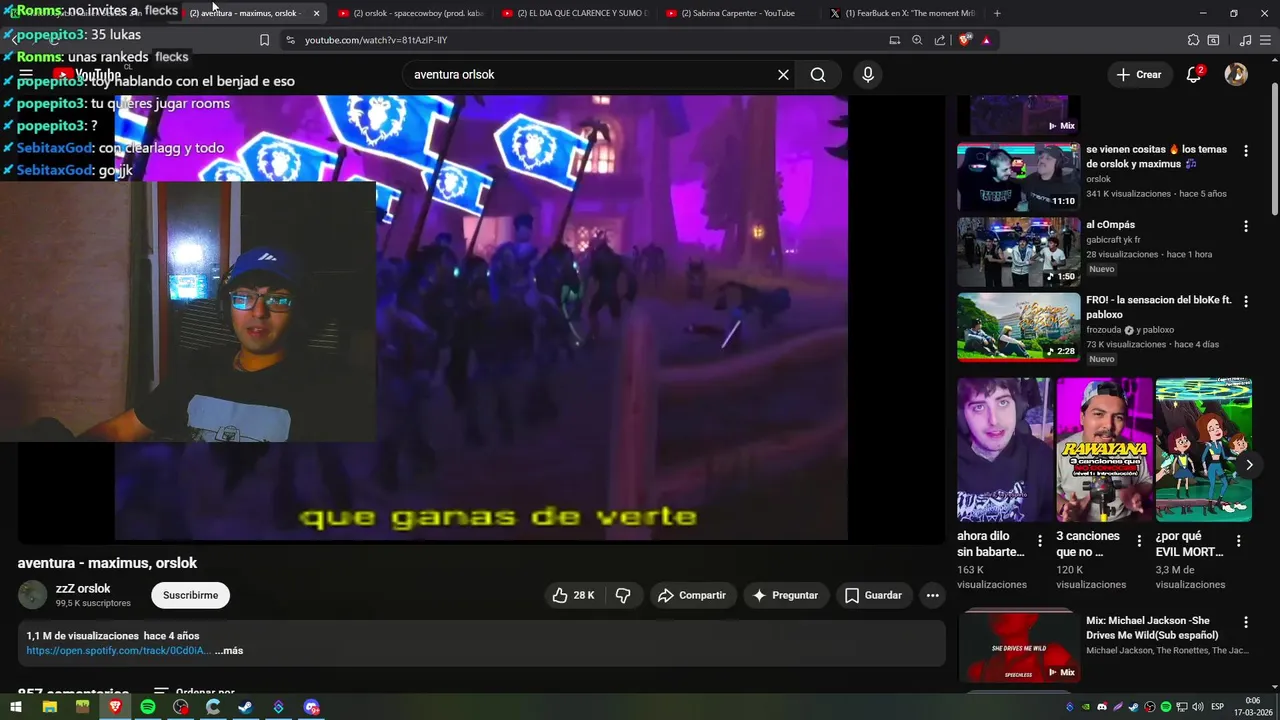Open File Explorer from taskbar

49,707
